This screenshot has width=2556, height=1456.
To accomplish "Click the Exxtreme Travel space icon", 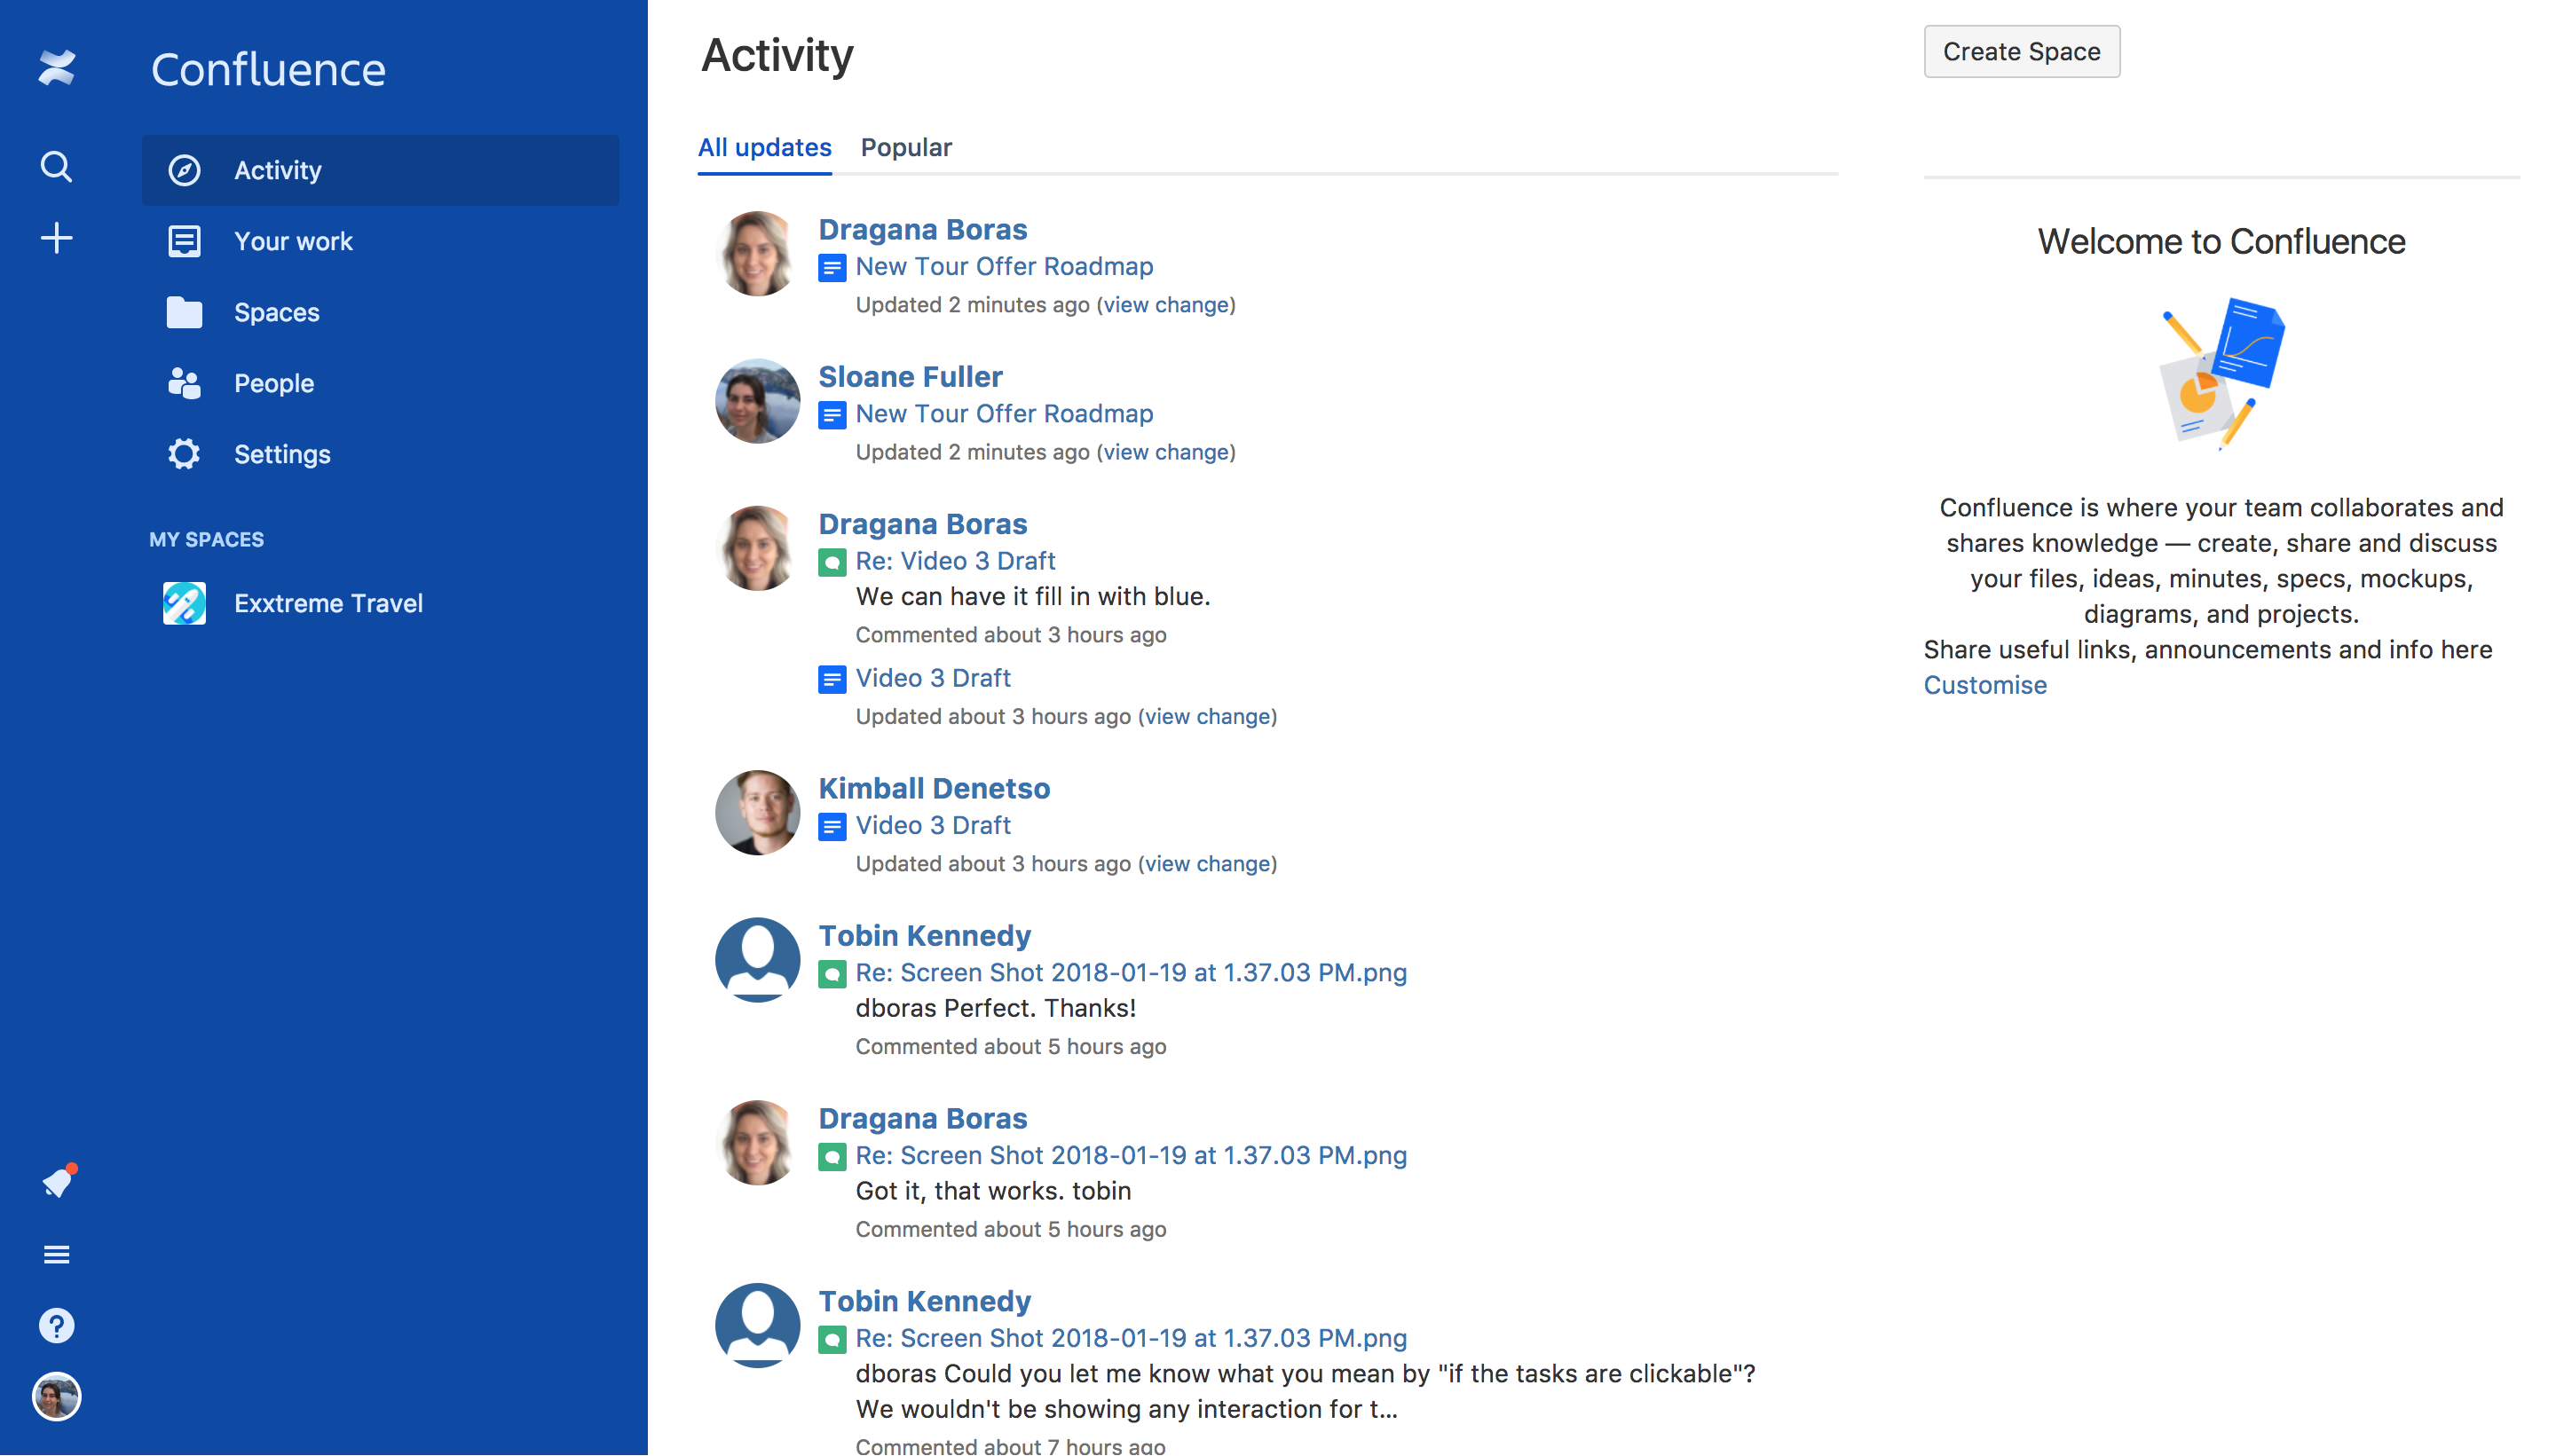I will tap(184, 603).
